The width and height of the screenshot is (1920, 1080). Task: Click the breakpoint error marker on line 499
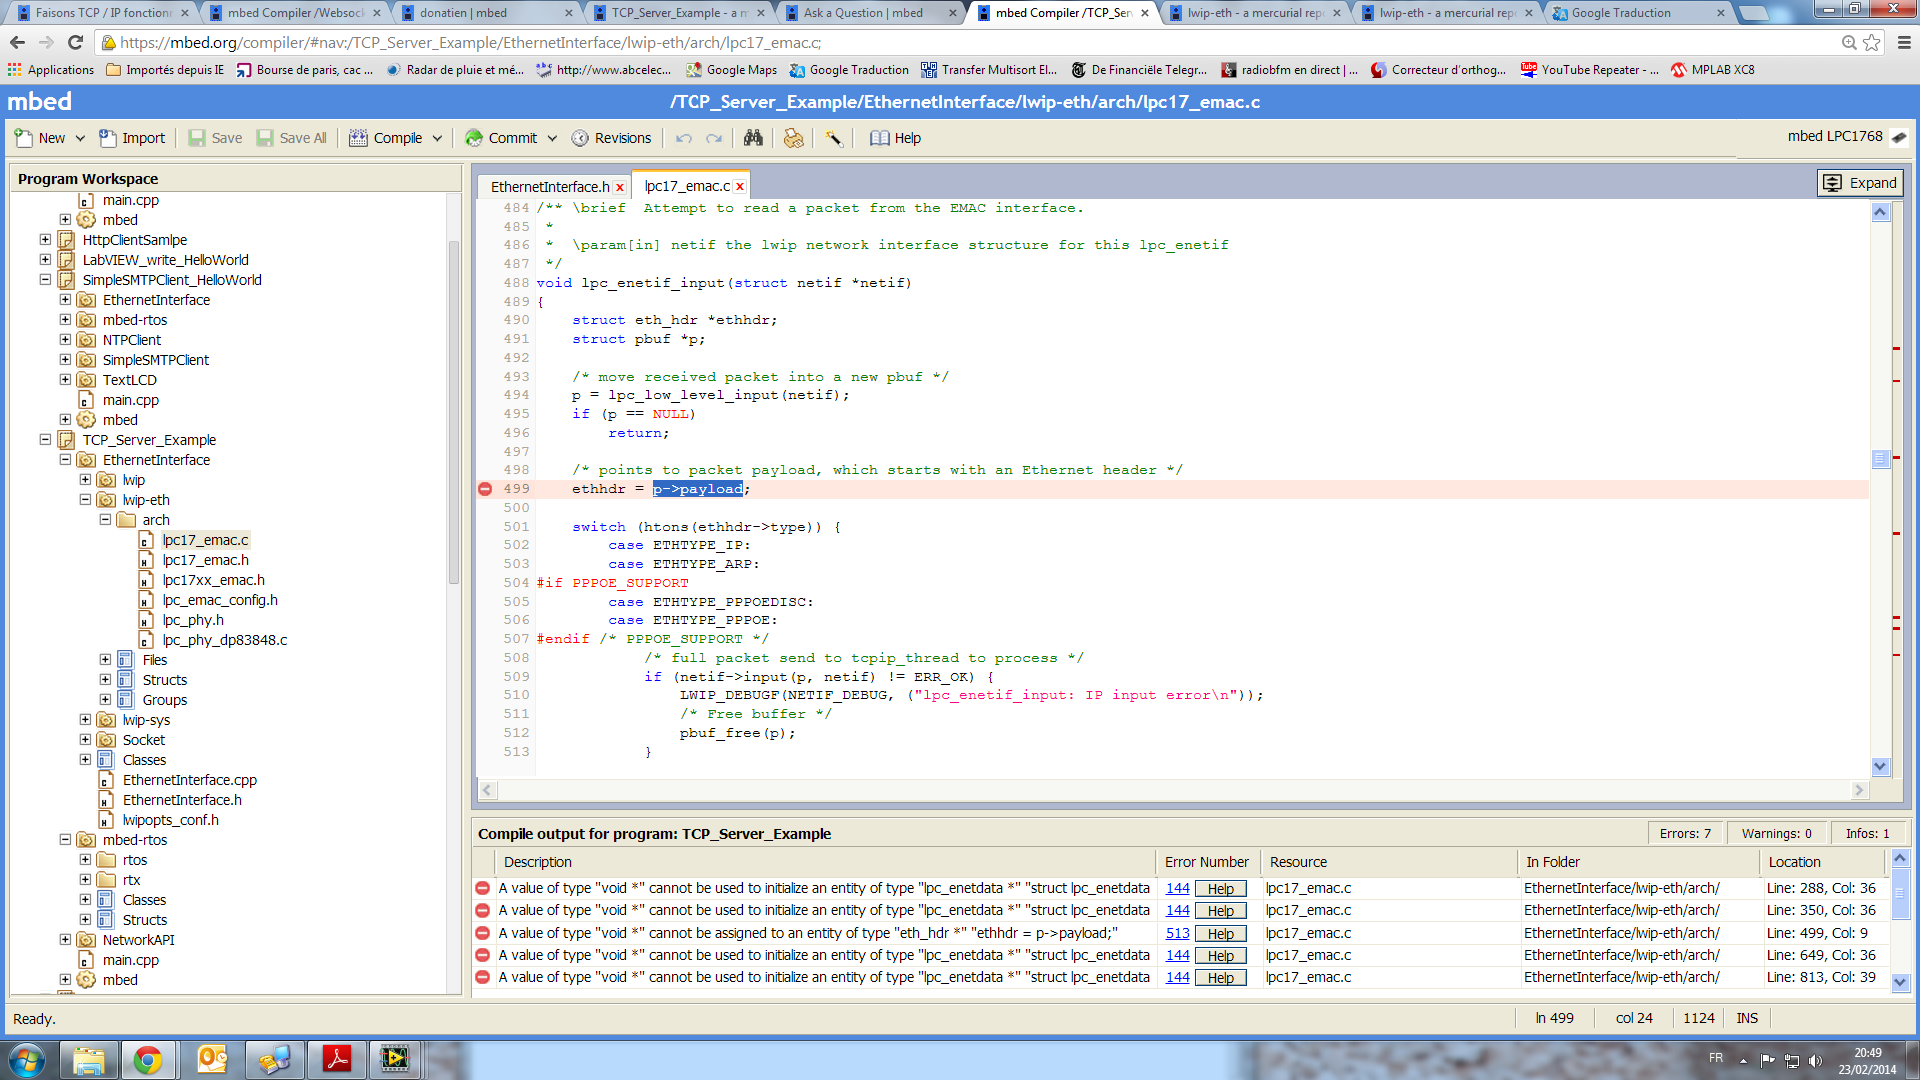pos(485,489)
